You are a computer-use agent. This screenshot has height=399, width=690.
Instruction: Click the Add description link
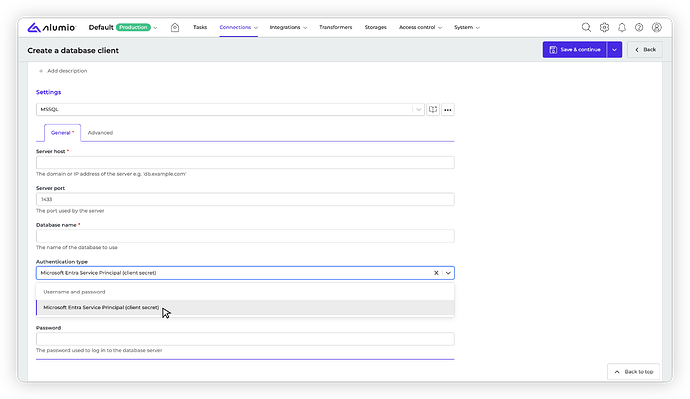tap(67, 71)
